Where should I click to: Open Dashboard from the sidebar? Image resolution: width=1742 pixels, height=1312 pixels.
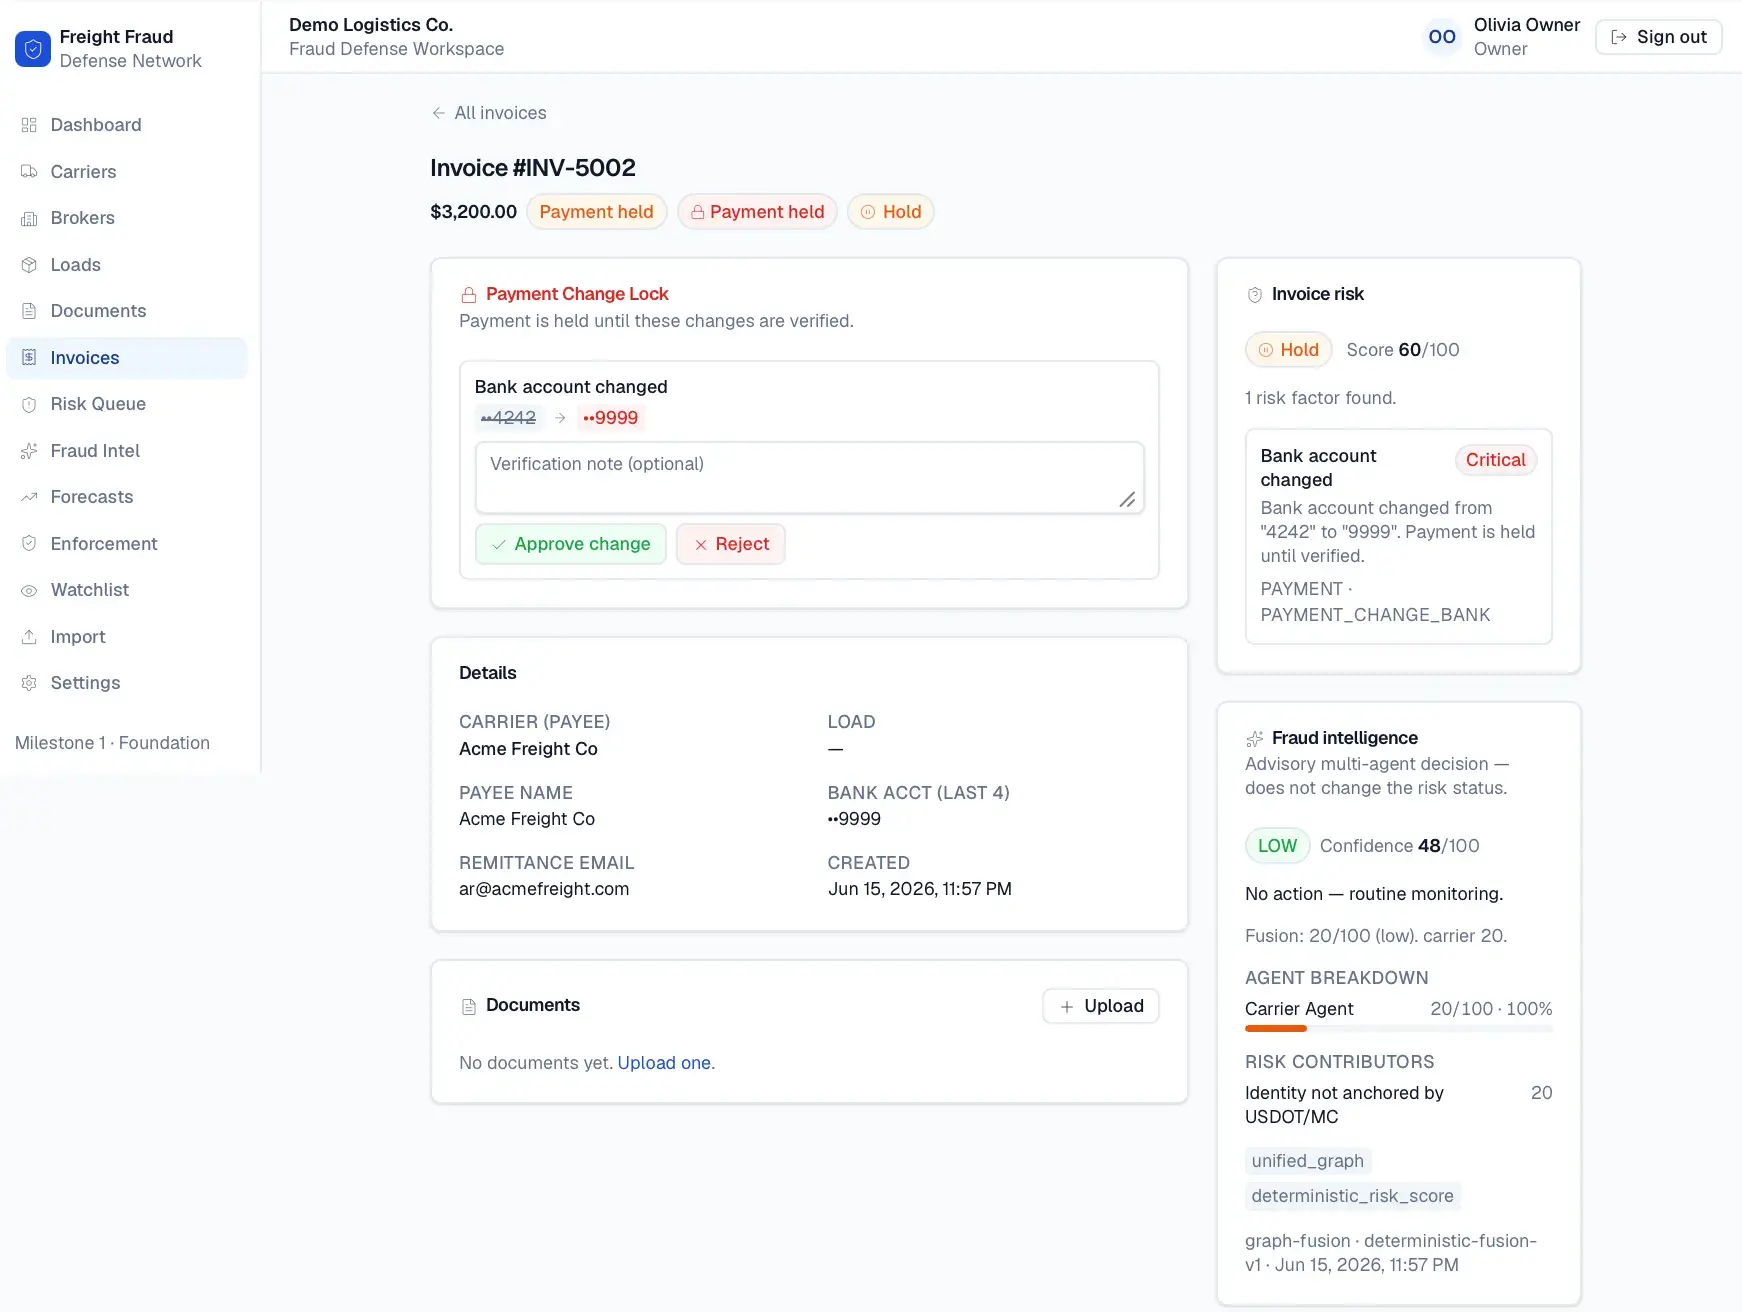click(127, 125)
